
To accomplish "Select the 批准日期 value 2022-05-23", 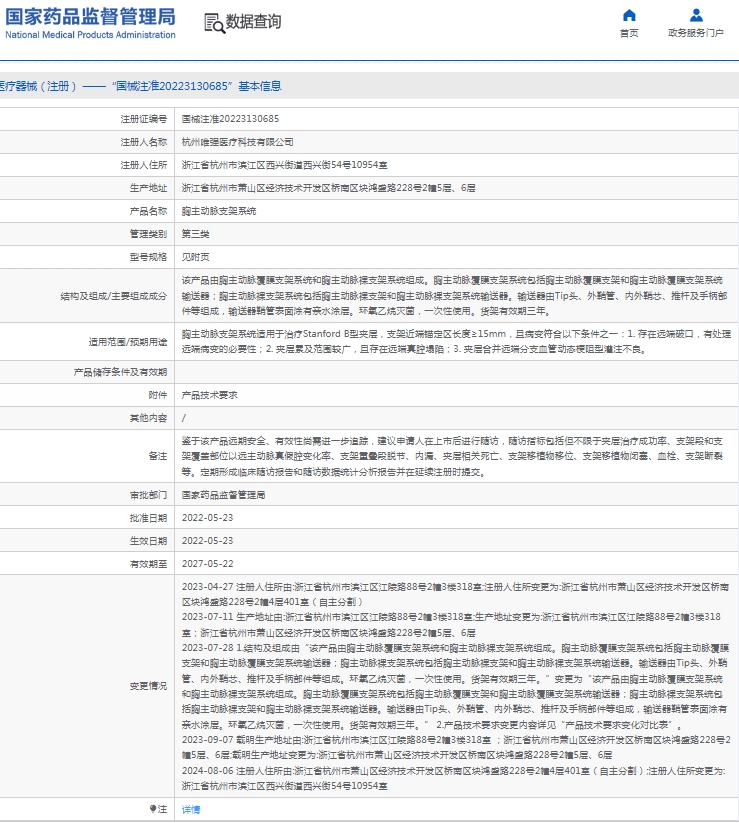I will [x=207, y=518].
